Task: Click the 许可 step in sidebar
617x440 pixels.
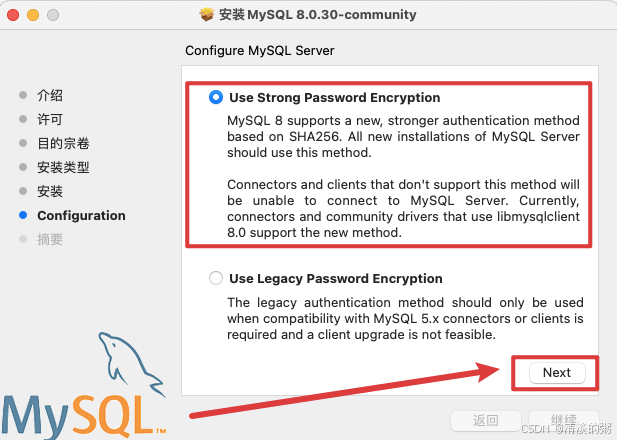Action: pyautogui.click(x=50, y=119)
